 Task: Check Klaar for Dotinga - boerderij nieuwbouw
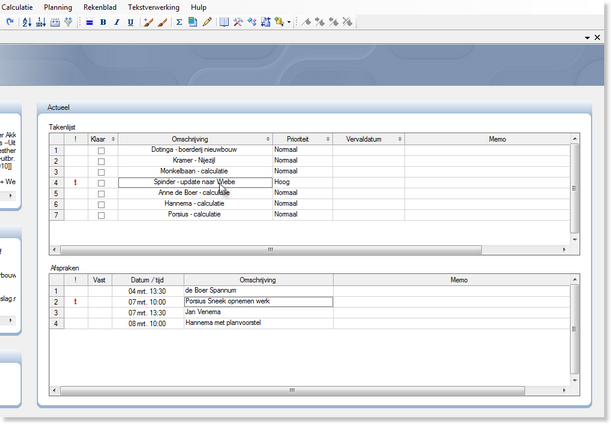tap(101, 150)
